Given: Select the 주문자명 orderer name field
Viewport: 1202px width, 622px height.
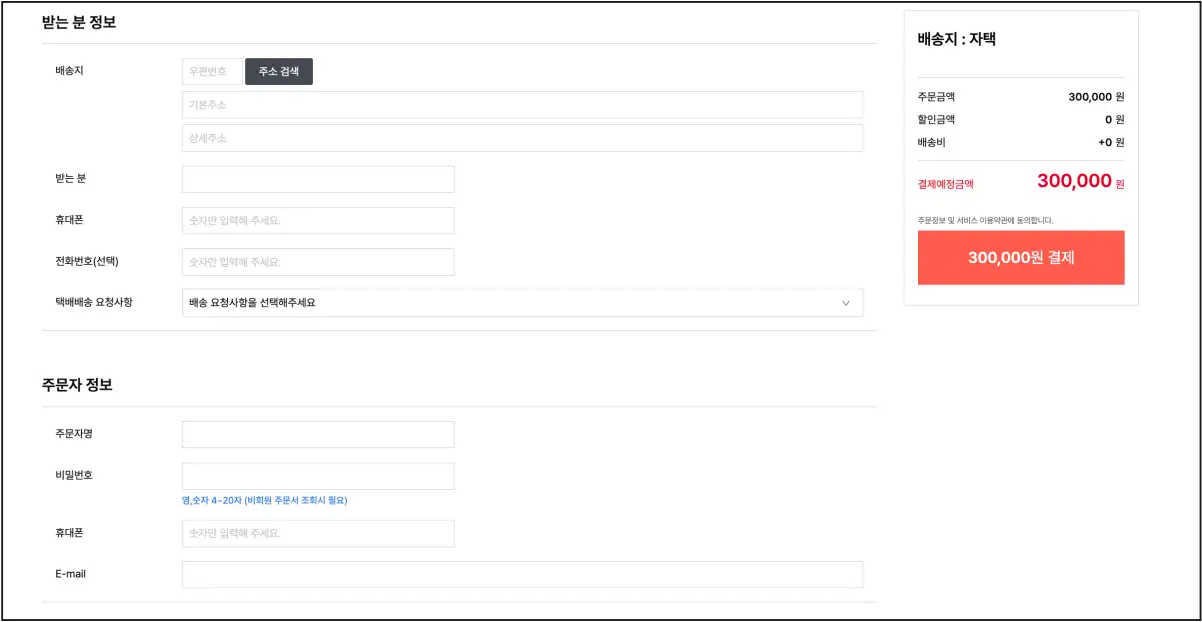Looking at the screenshot, I should point(318,435).
